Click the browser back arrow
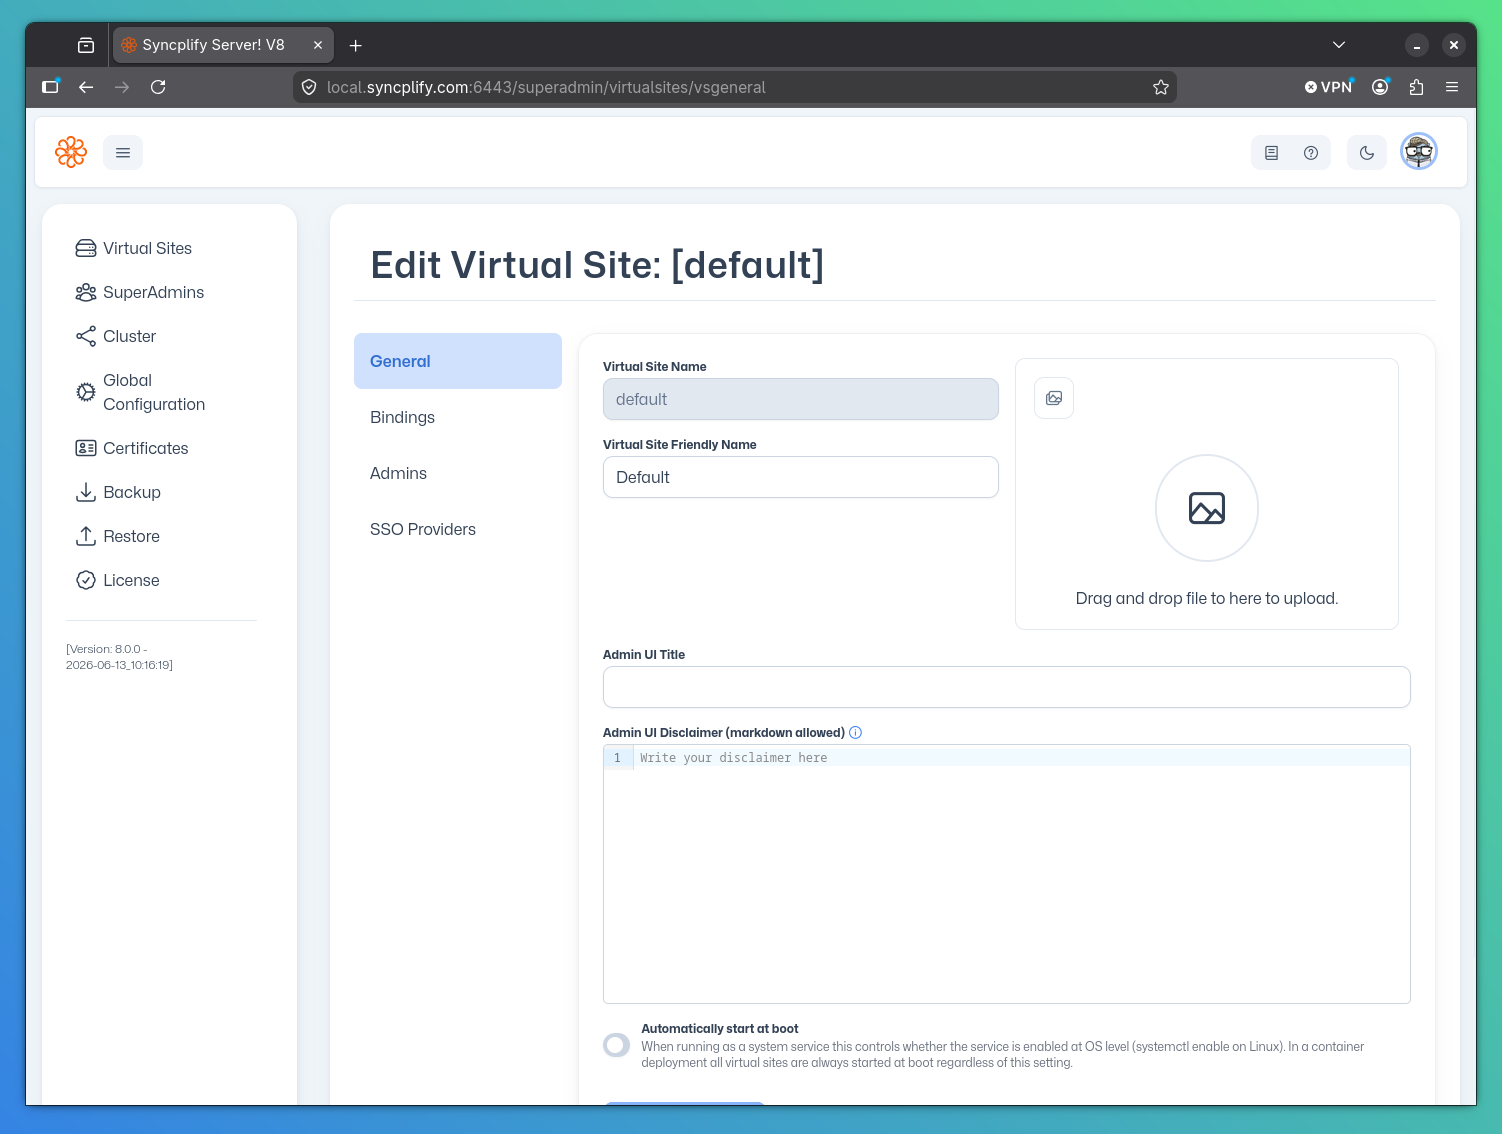The image size is (1502, 1134). [x=86, y=87]
